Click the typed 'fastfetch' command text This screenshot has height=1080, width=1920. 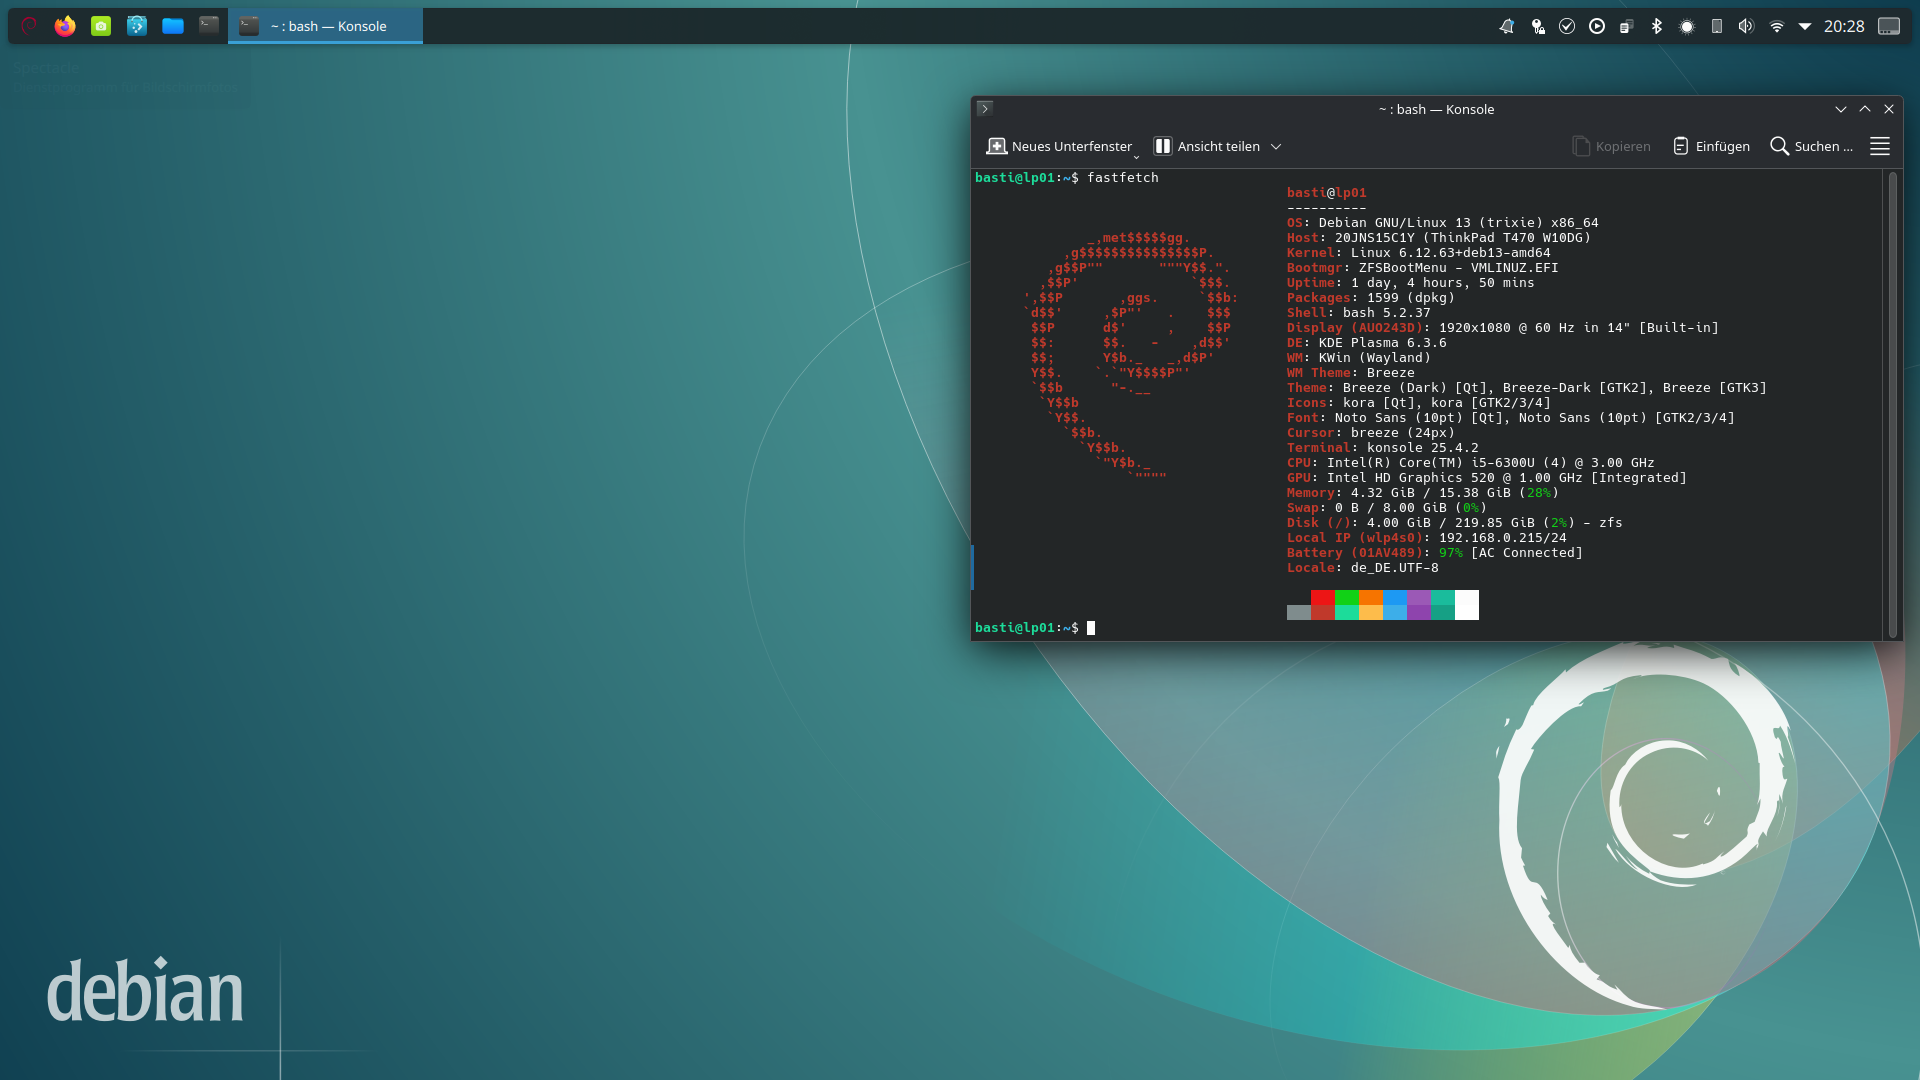point(1123,178)
